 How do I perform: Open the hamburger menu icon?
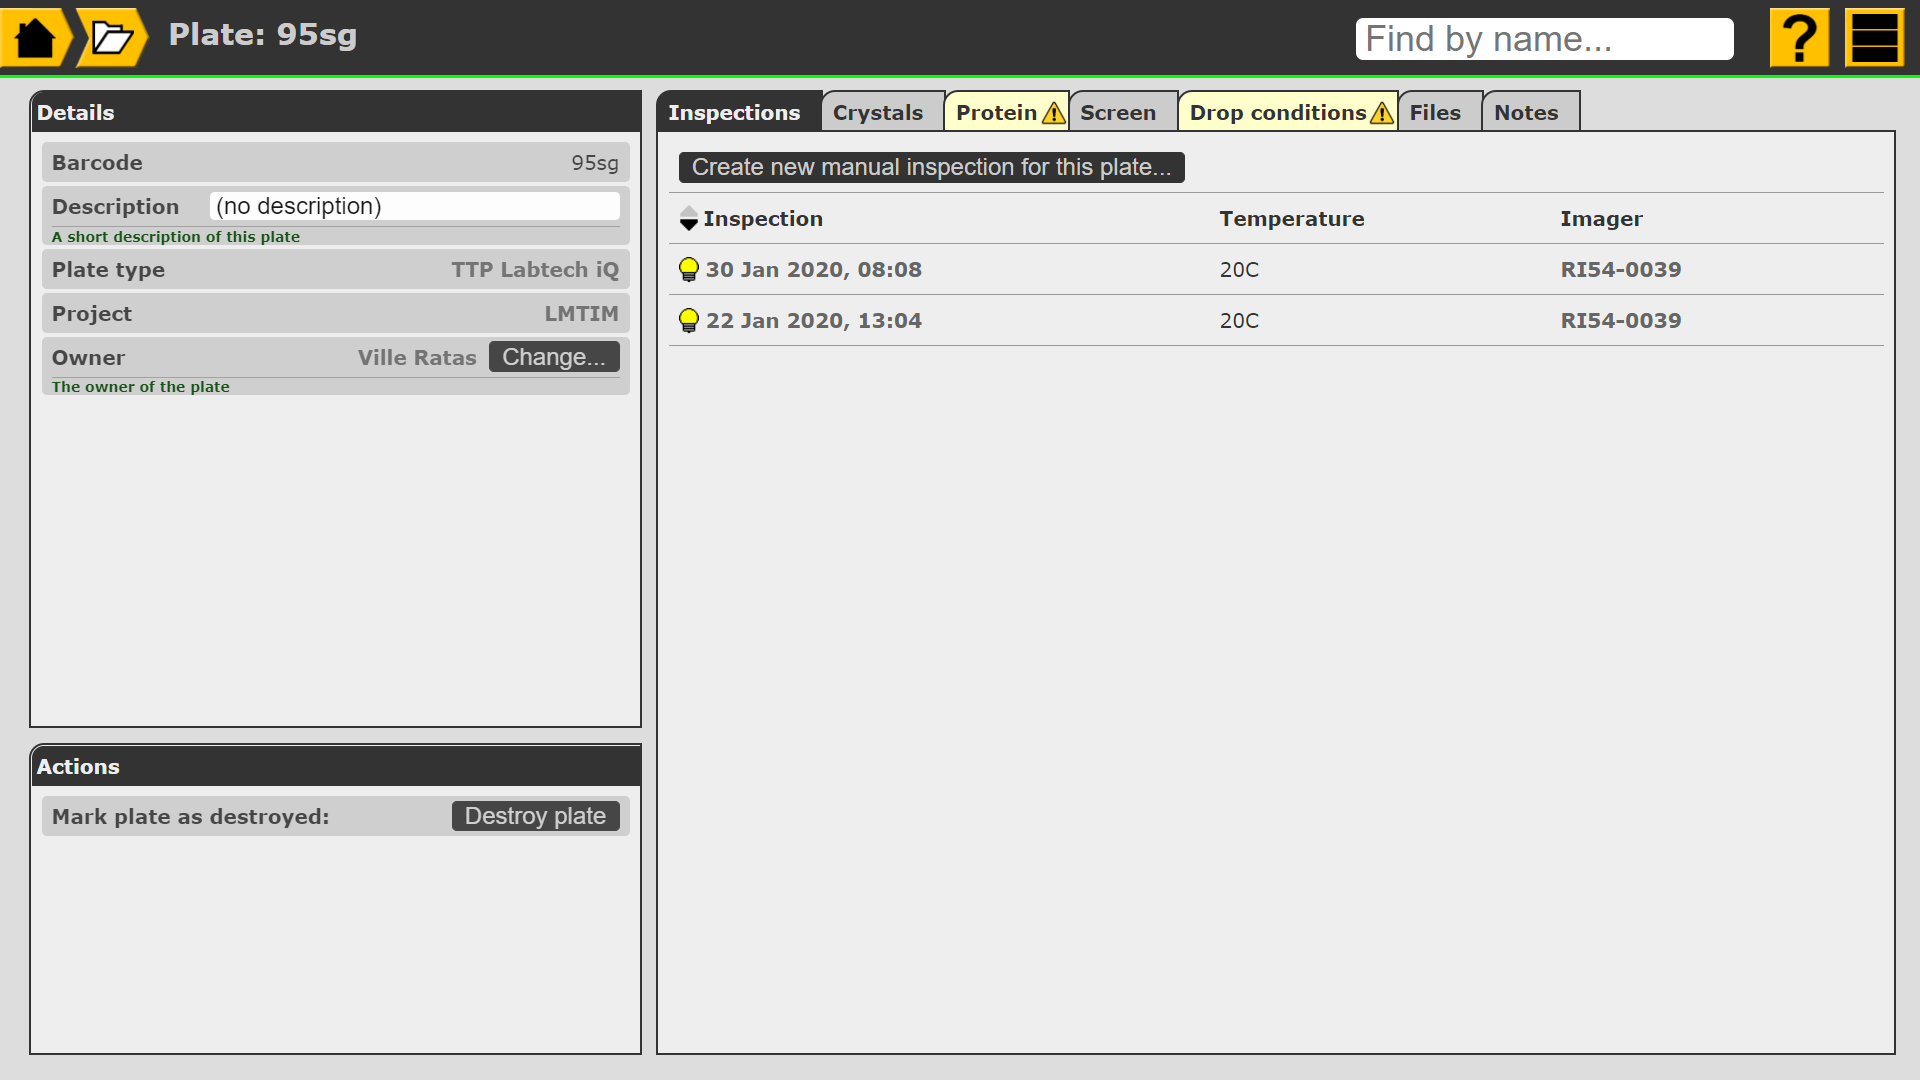1874,38
